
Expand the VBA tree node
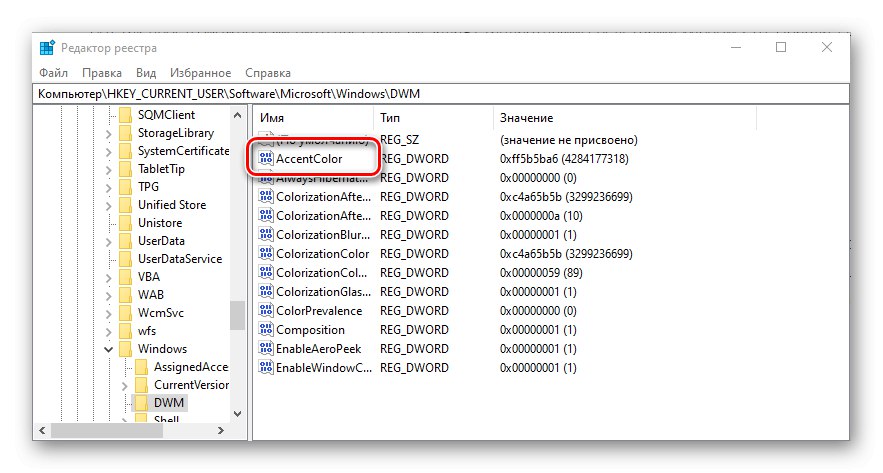pyautogui.click(x=109, y=278)
